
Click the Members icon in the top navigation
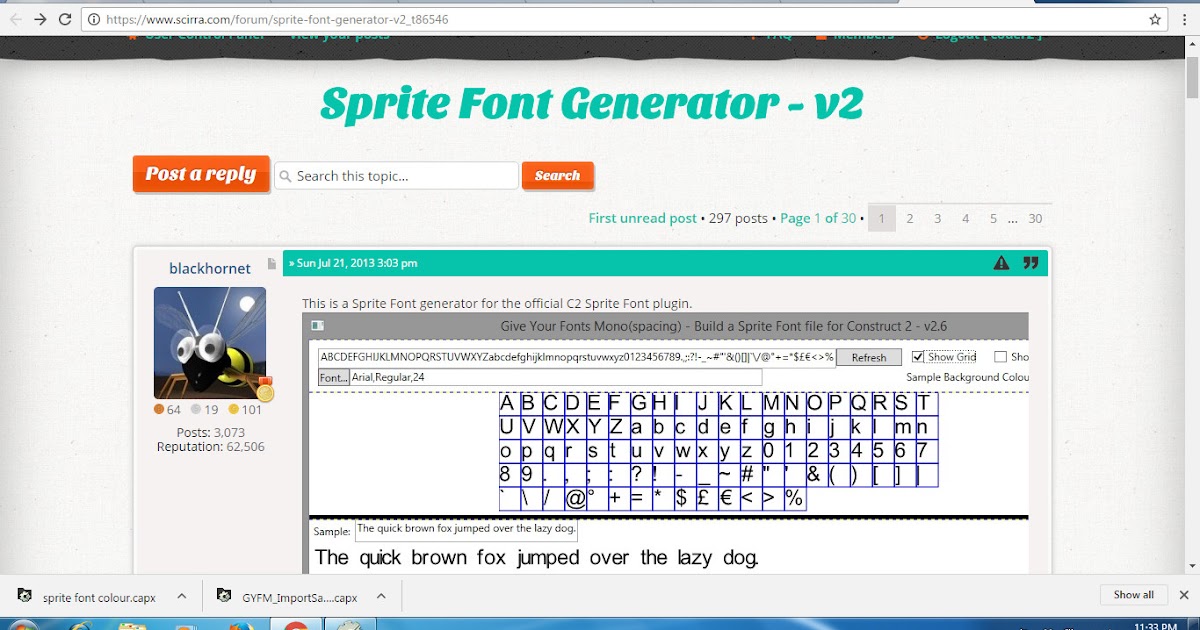pyautogui.click(x=822, y=33)
